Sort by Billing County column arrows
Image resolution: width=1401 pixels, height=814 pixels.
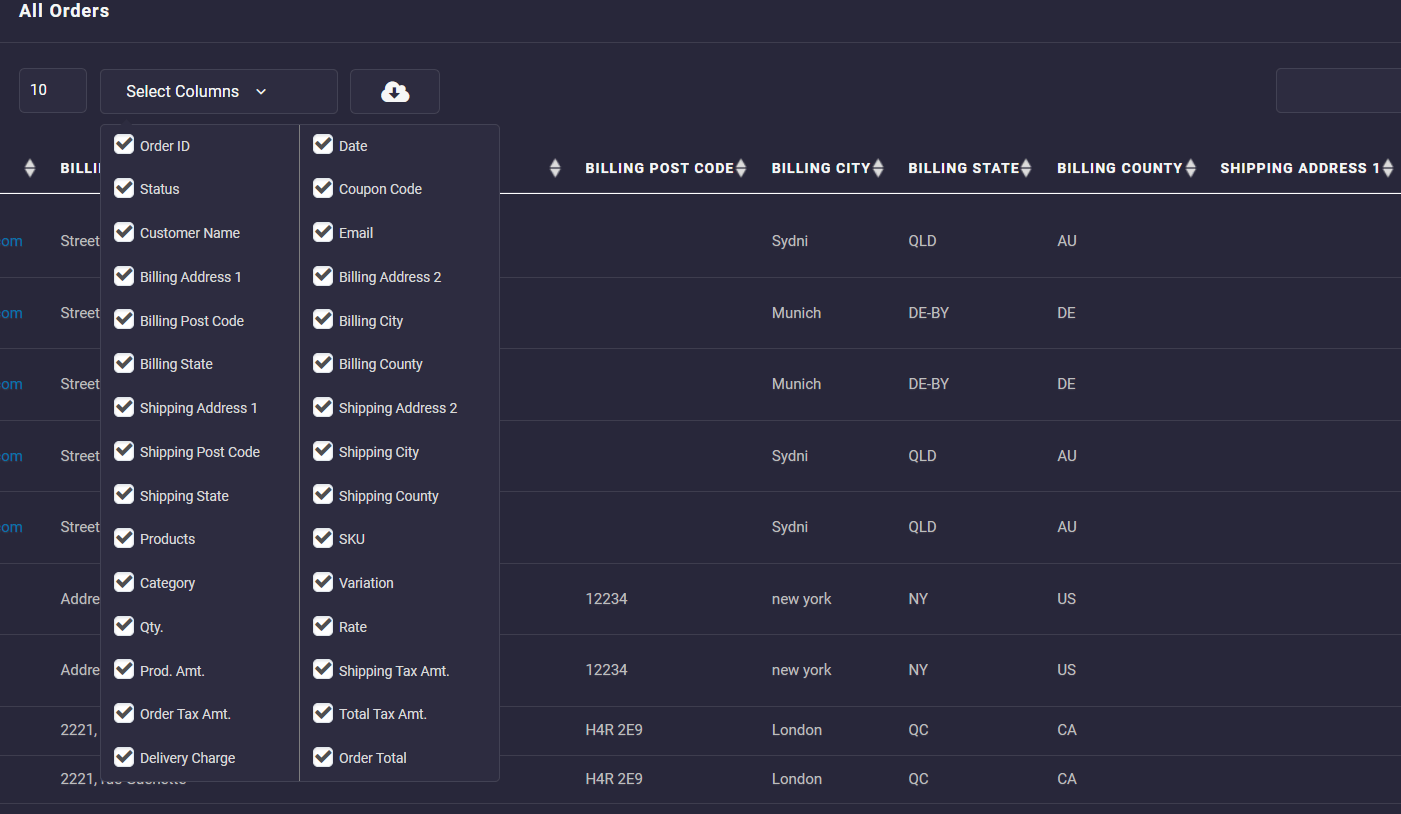pyautogui.click(x=1190, y=169)
